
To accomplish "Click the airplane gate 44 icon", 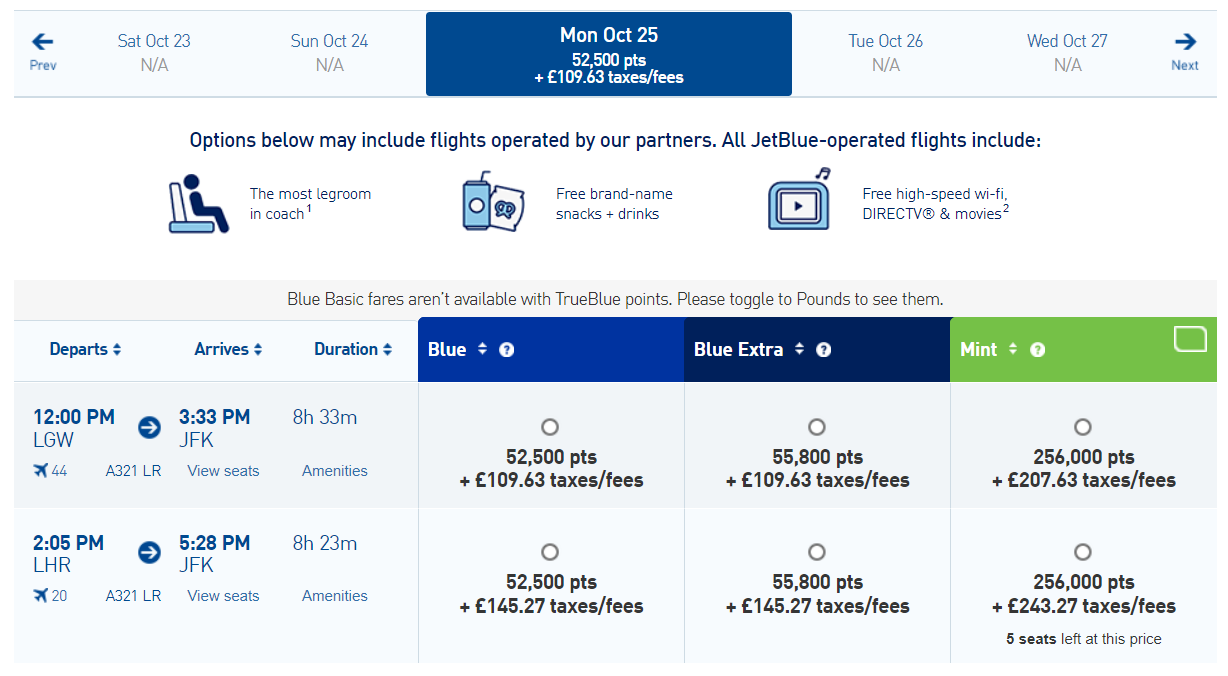I will pyautogui.click(x=40, y=470).
